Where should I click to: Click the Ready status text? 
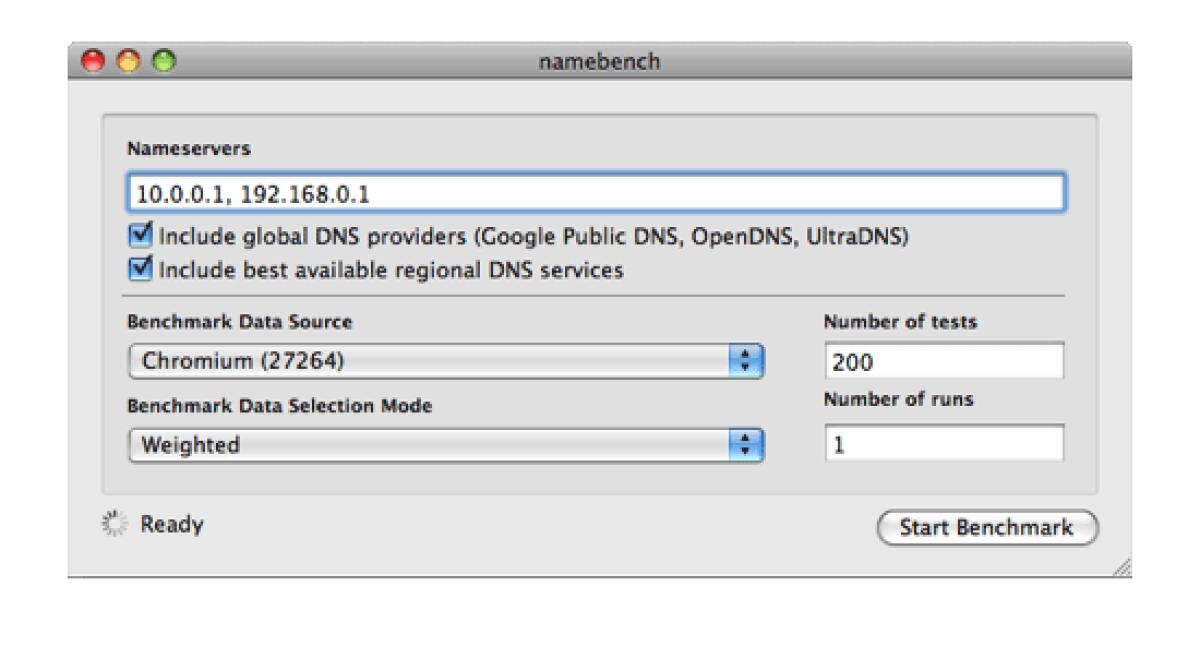click(172, 524)
